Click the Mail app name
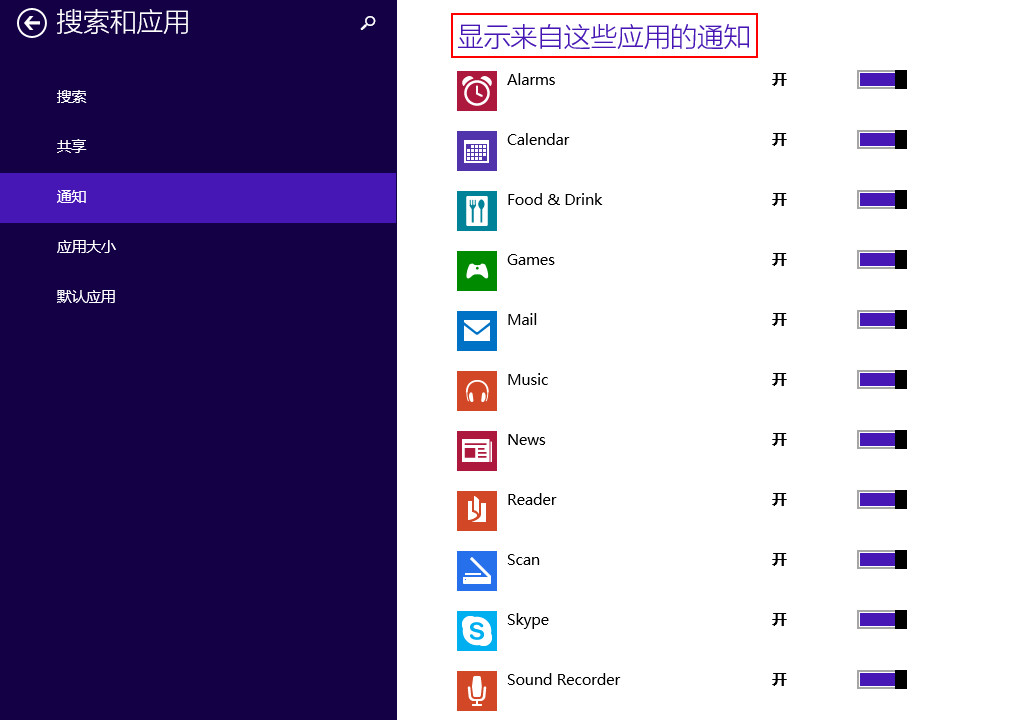This screenshot has height=720, width=1018. tap(522, 319)
